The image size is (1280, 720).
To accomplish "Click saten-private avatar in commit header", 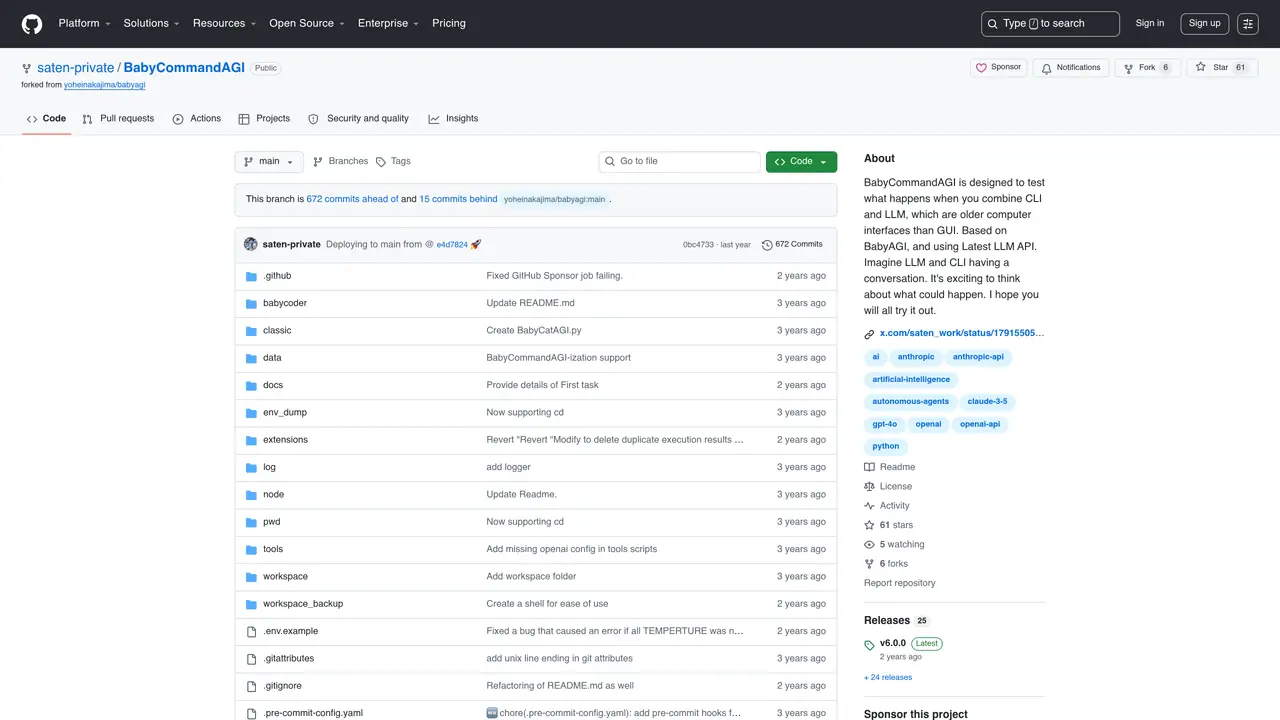I will tap(251, 244).
